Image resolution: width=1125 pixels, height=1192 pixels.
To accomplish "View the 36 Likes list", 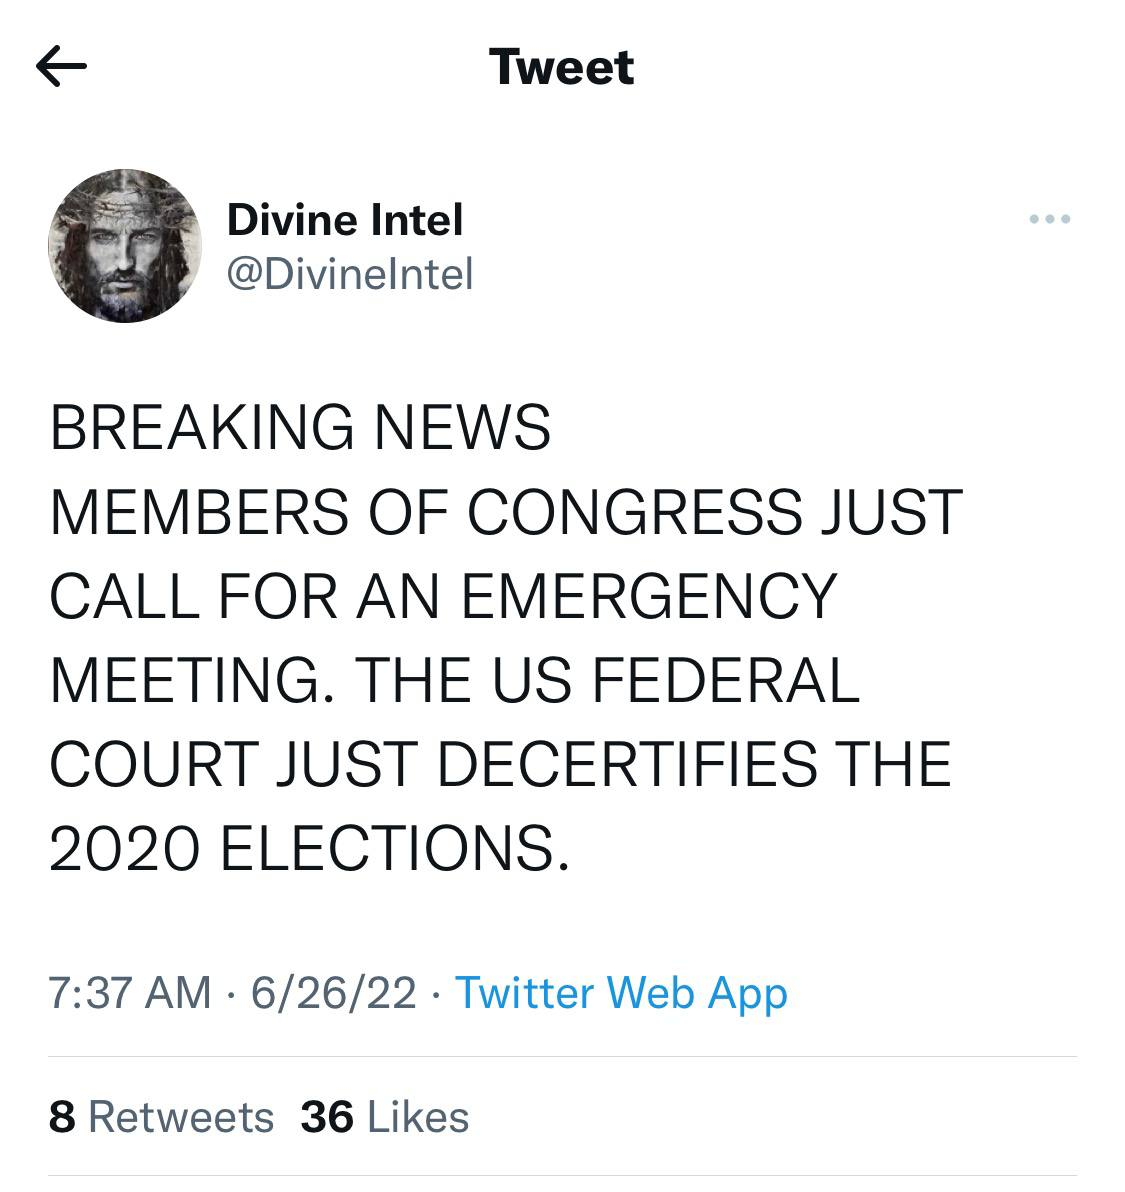I will (385, 1117).
